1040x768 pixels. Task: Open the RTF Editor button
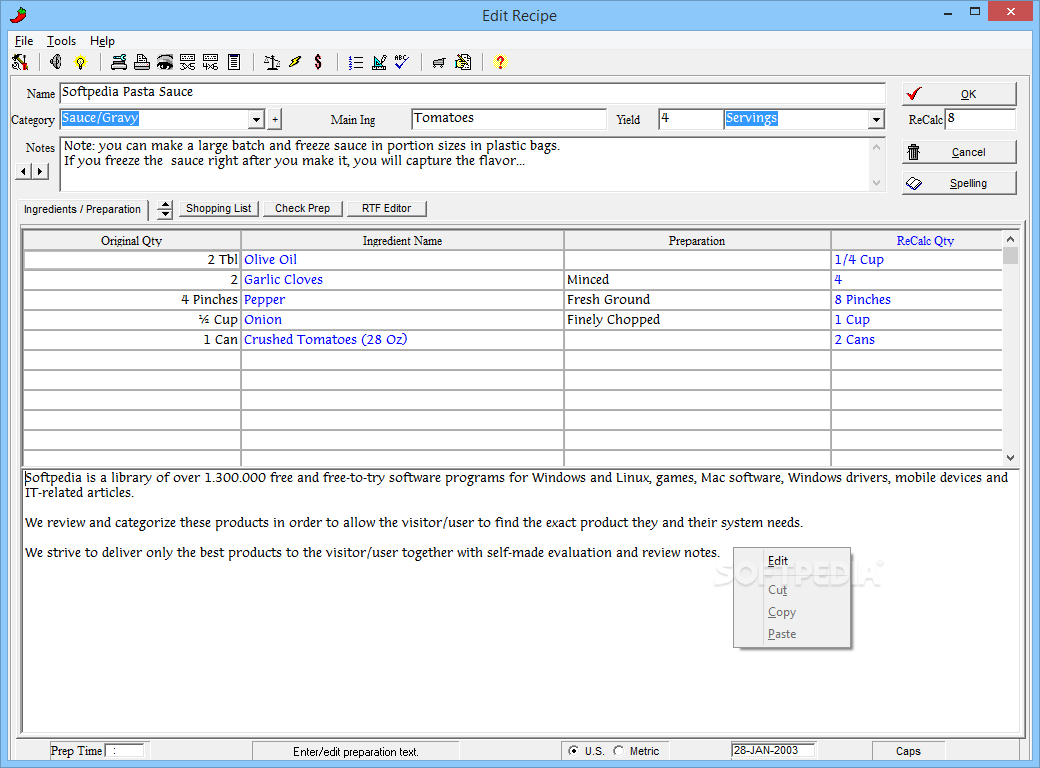(x=386, y=208)
